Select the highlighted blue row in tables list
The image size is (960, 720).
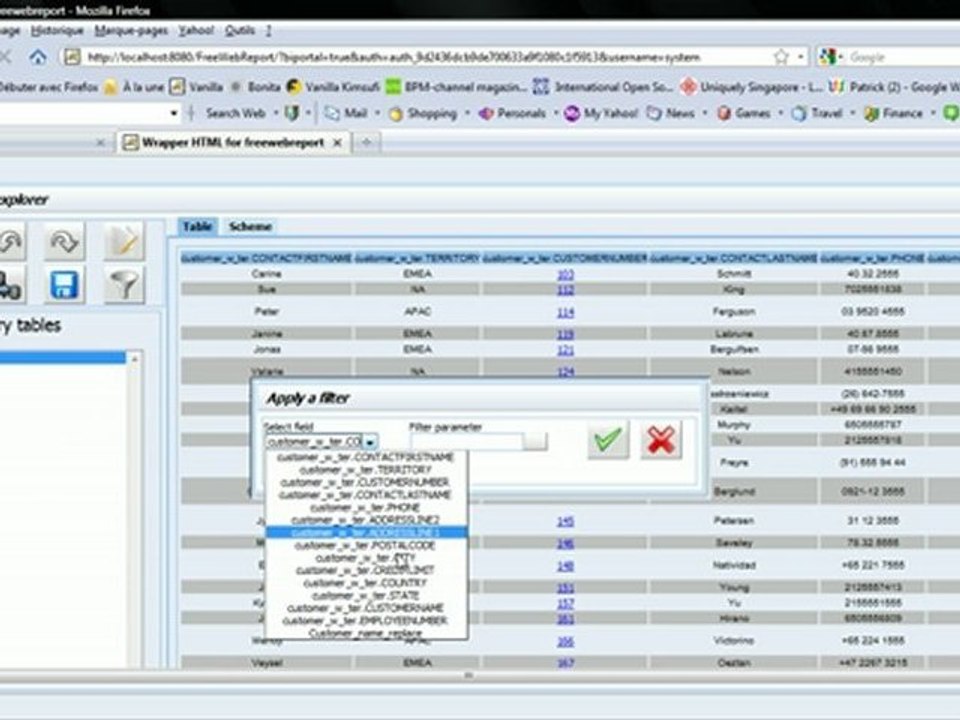62,358
